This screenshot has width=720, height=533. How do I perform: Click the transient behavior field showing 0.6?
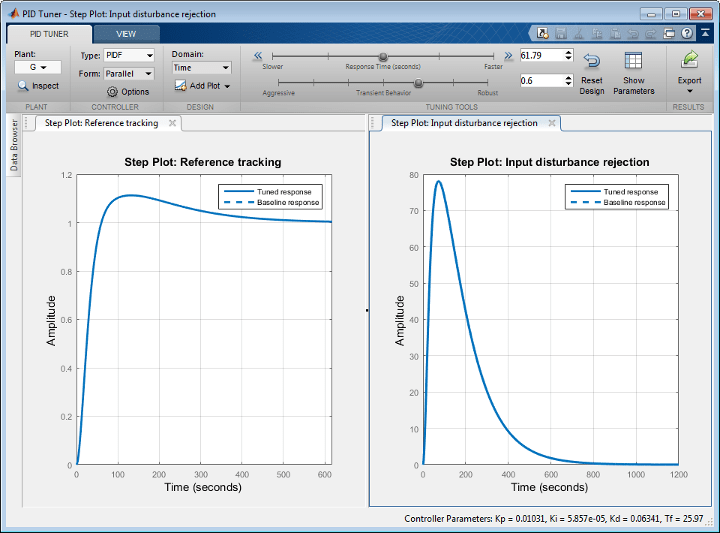coord(542,81)
